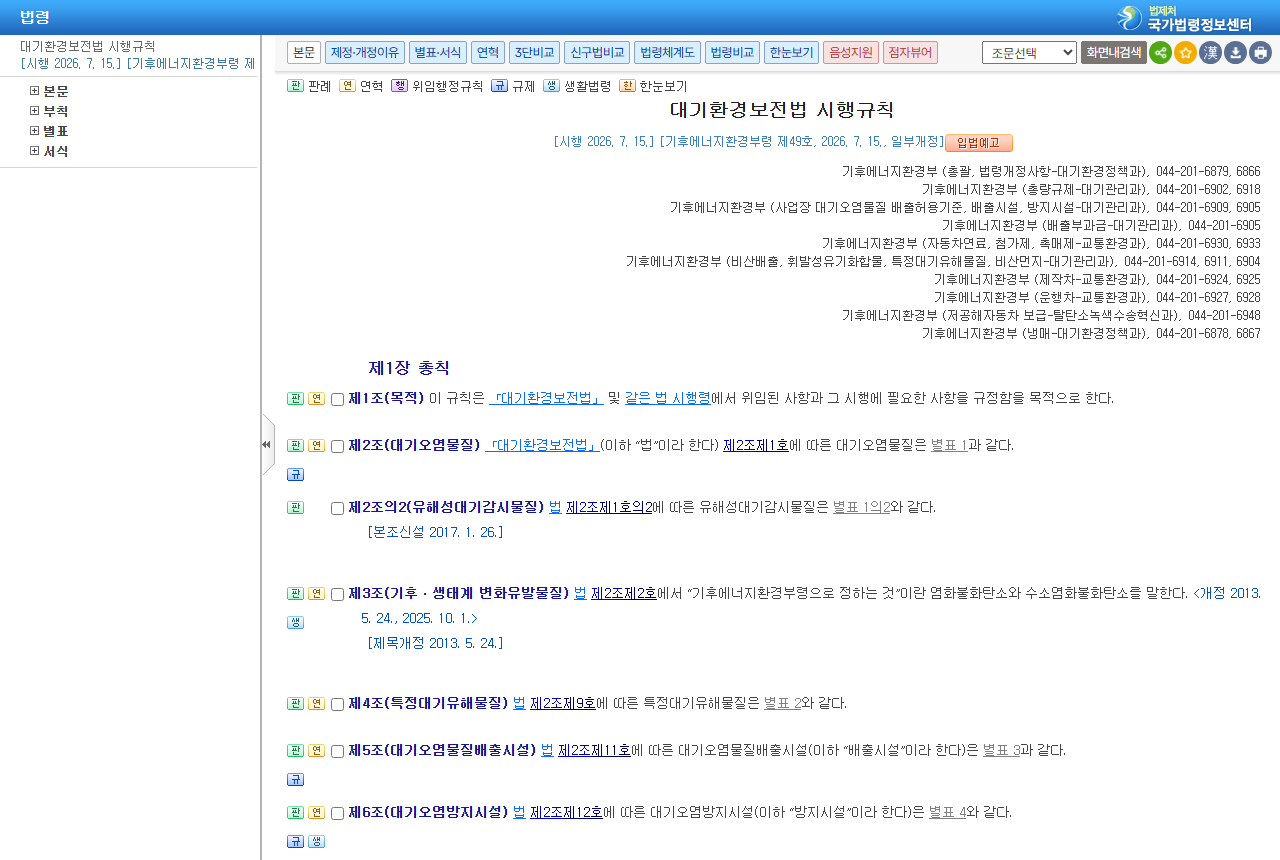Click the 판 icon beside 제2조의2
Viewport: 1280px width, 860px height.
(x=295, y=507)
